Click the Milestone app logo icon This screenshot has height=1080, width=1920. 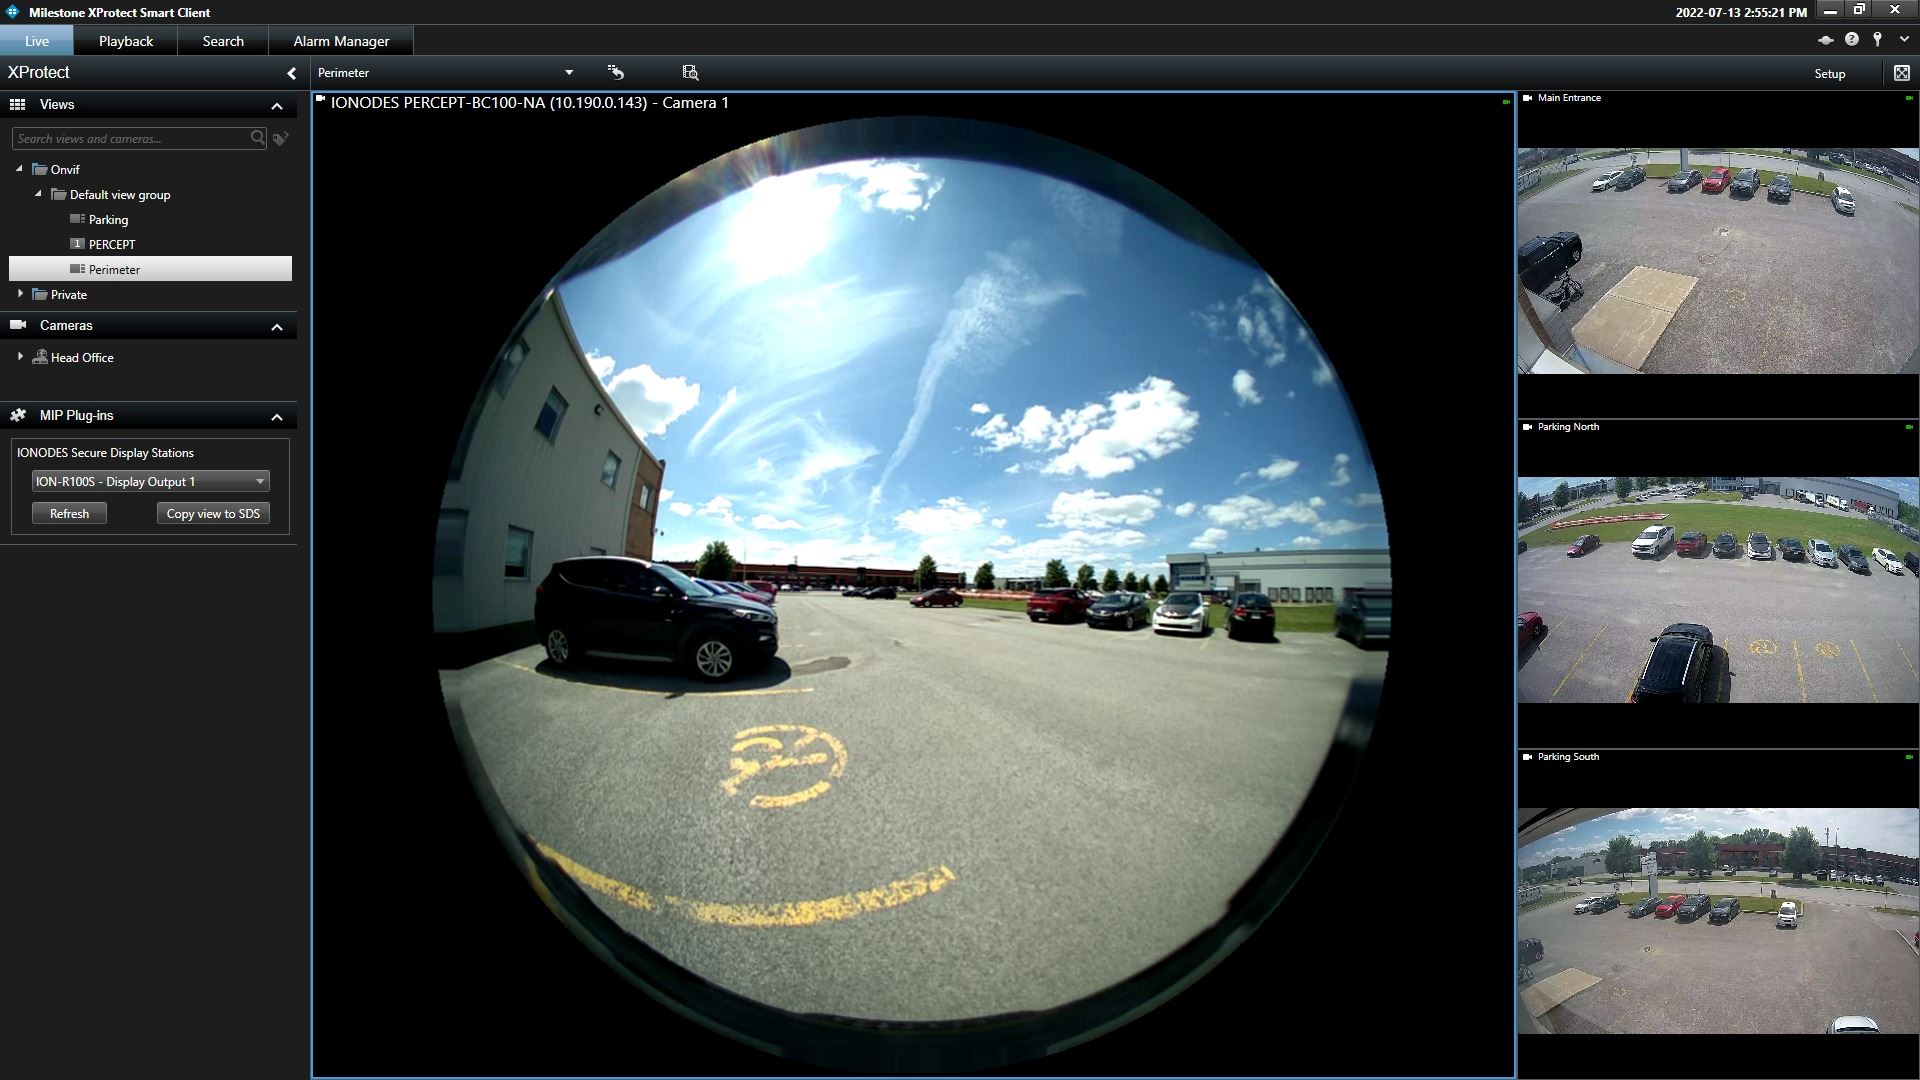(x=12, y=12)
